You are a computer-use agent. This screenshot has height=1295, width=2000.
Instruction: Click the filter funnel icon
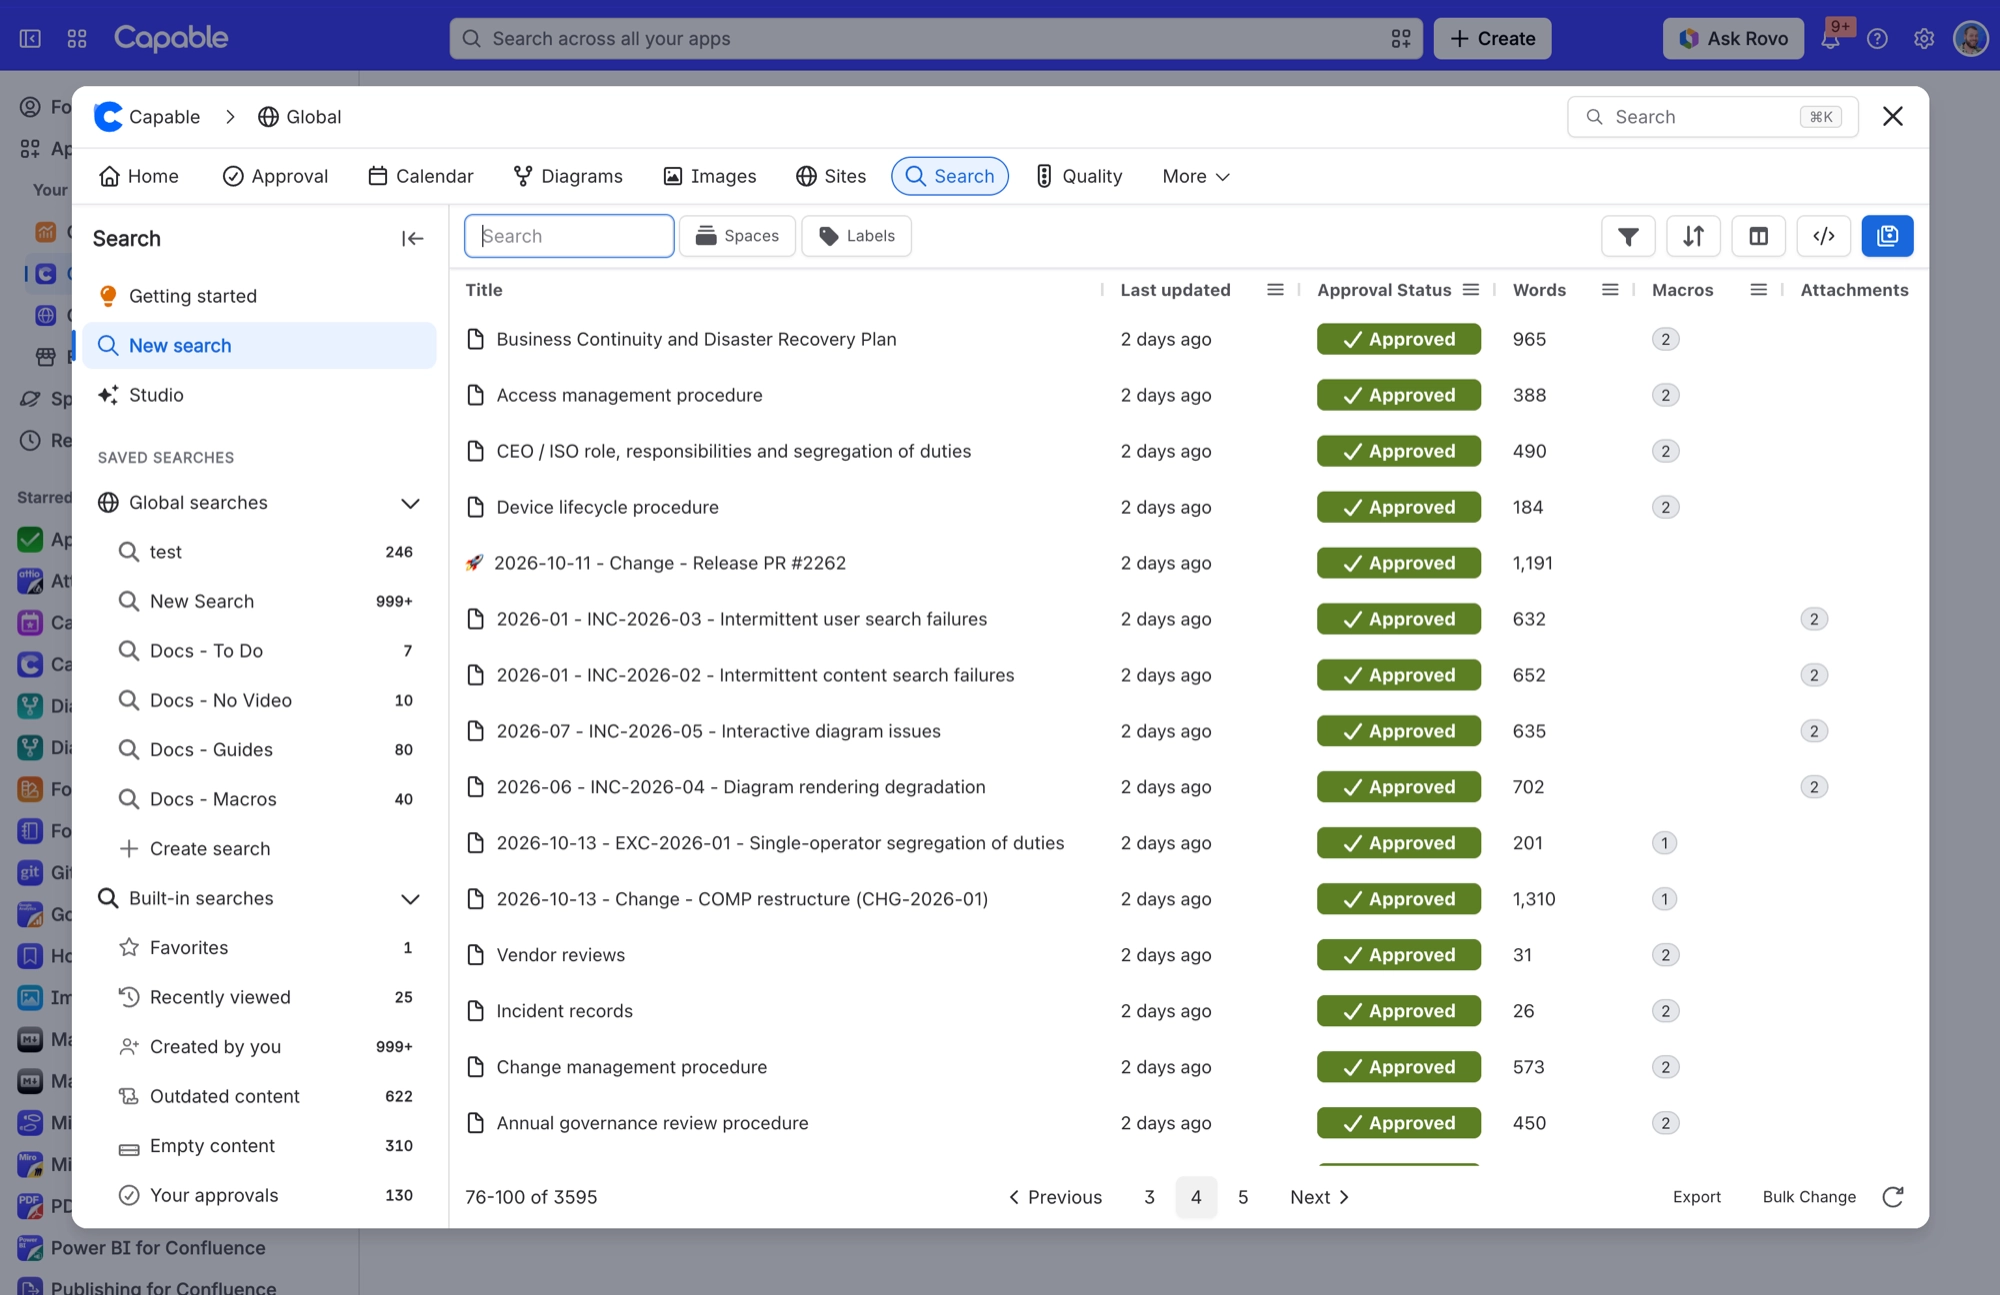[x=1628, y=236]
